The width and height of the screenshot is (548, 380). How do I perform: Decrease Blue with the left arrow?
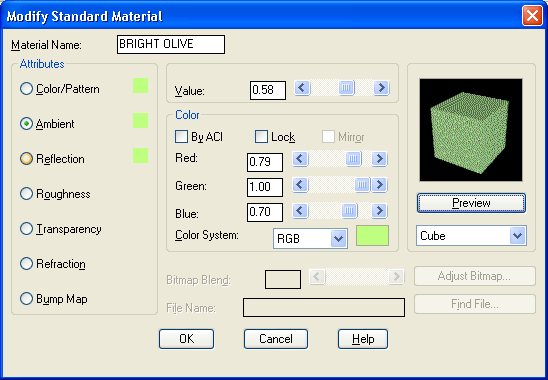(x=300, y=211)
